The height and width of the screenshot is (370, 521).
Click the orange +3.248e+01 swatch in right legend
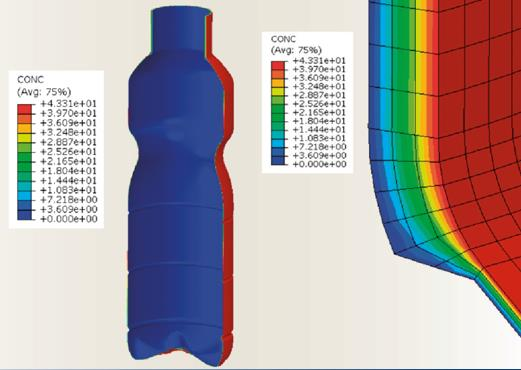pyautogui.click(x=278, y=83)
